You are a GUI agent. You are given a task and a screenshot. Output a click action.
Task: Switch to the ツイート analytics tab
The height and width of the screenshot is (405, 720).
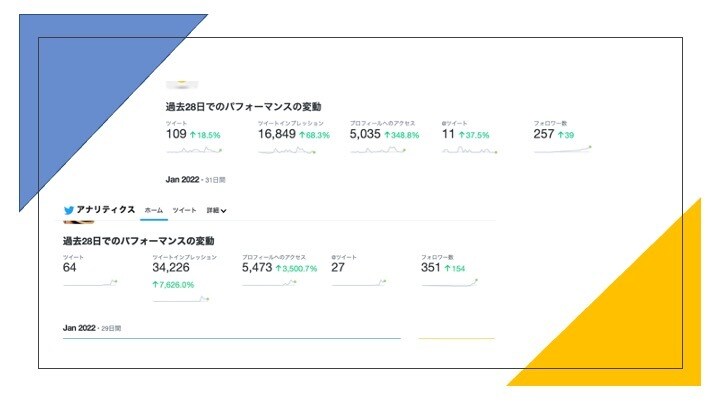pos(184,210)
